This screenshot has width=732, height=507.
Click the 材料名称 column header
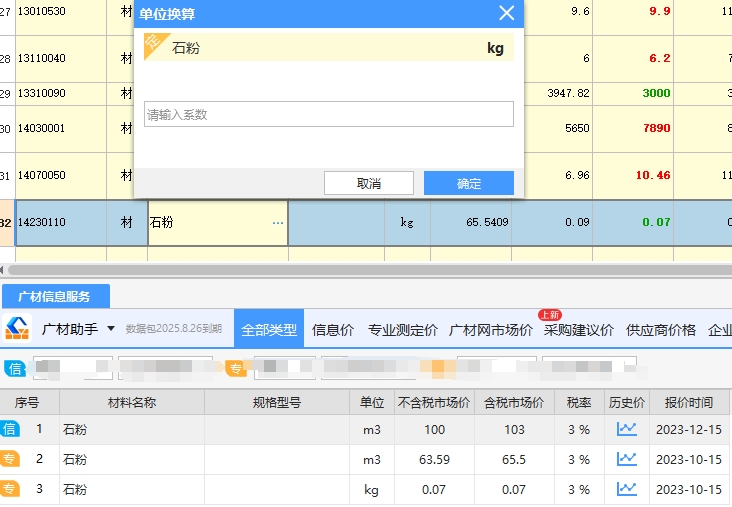[132, 402]
